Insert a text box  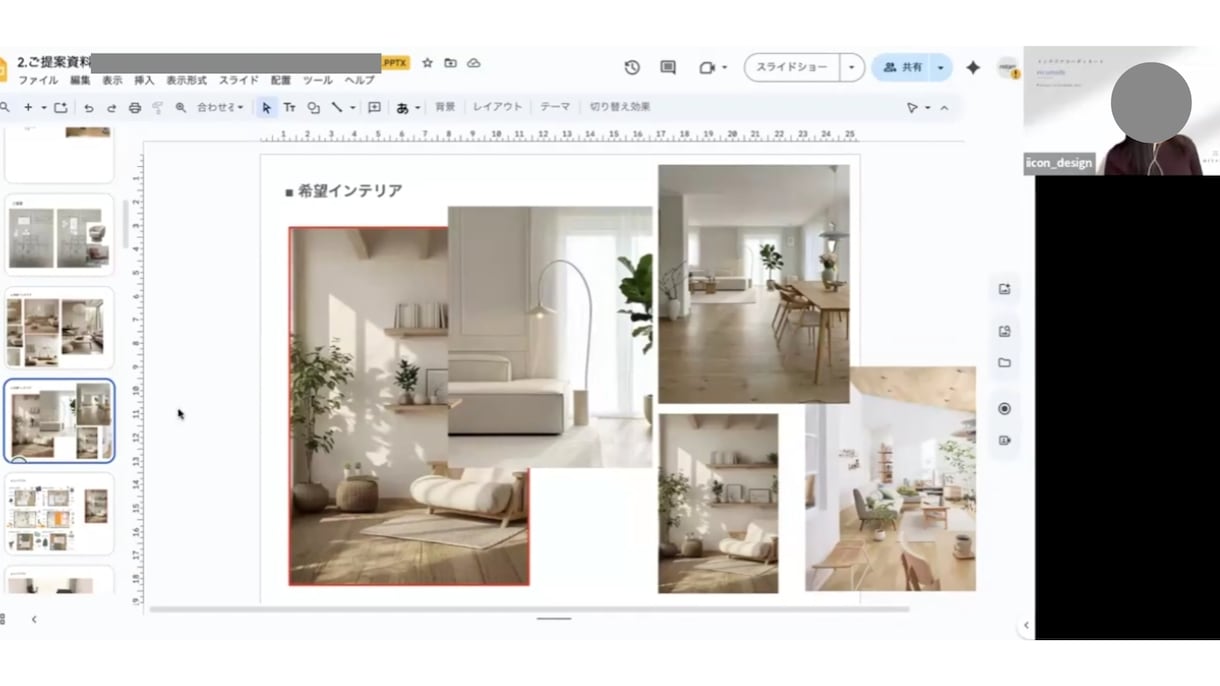click(x=289, y=108)
